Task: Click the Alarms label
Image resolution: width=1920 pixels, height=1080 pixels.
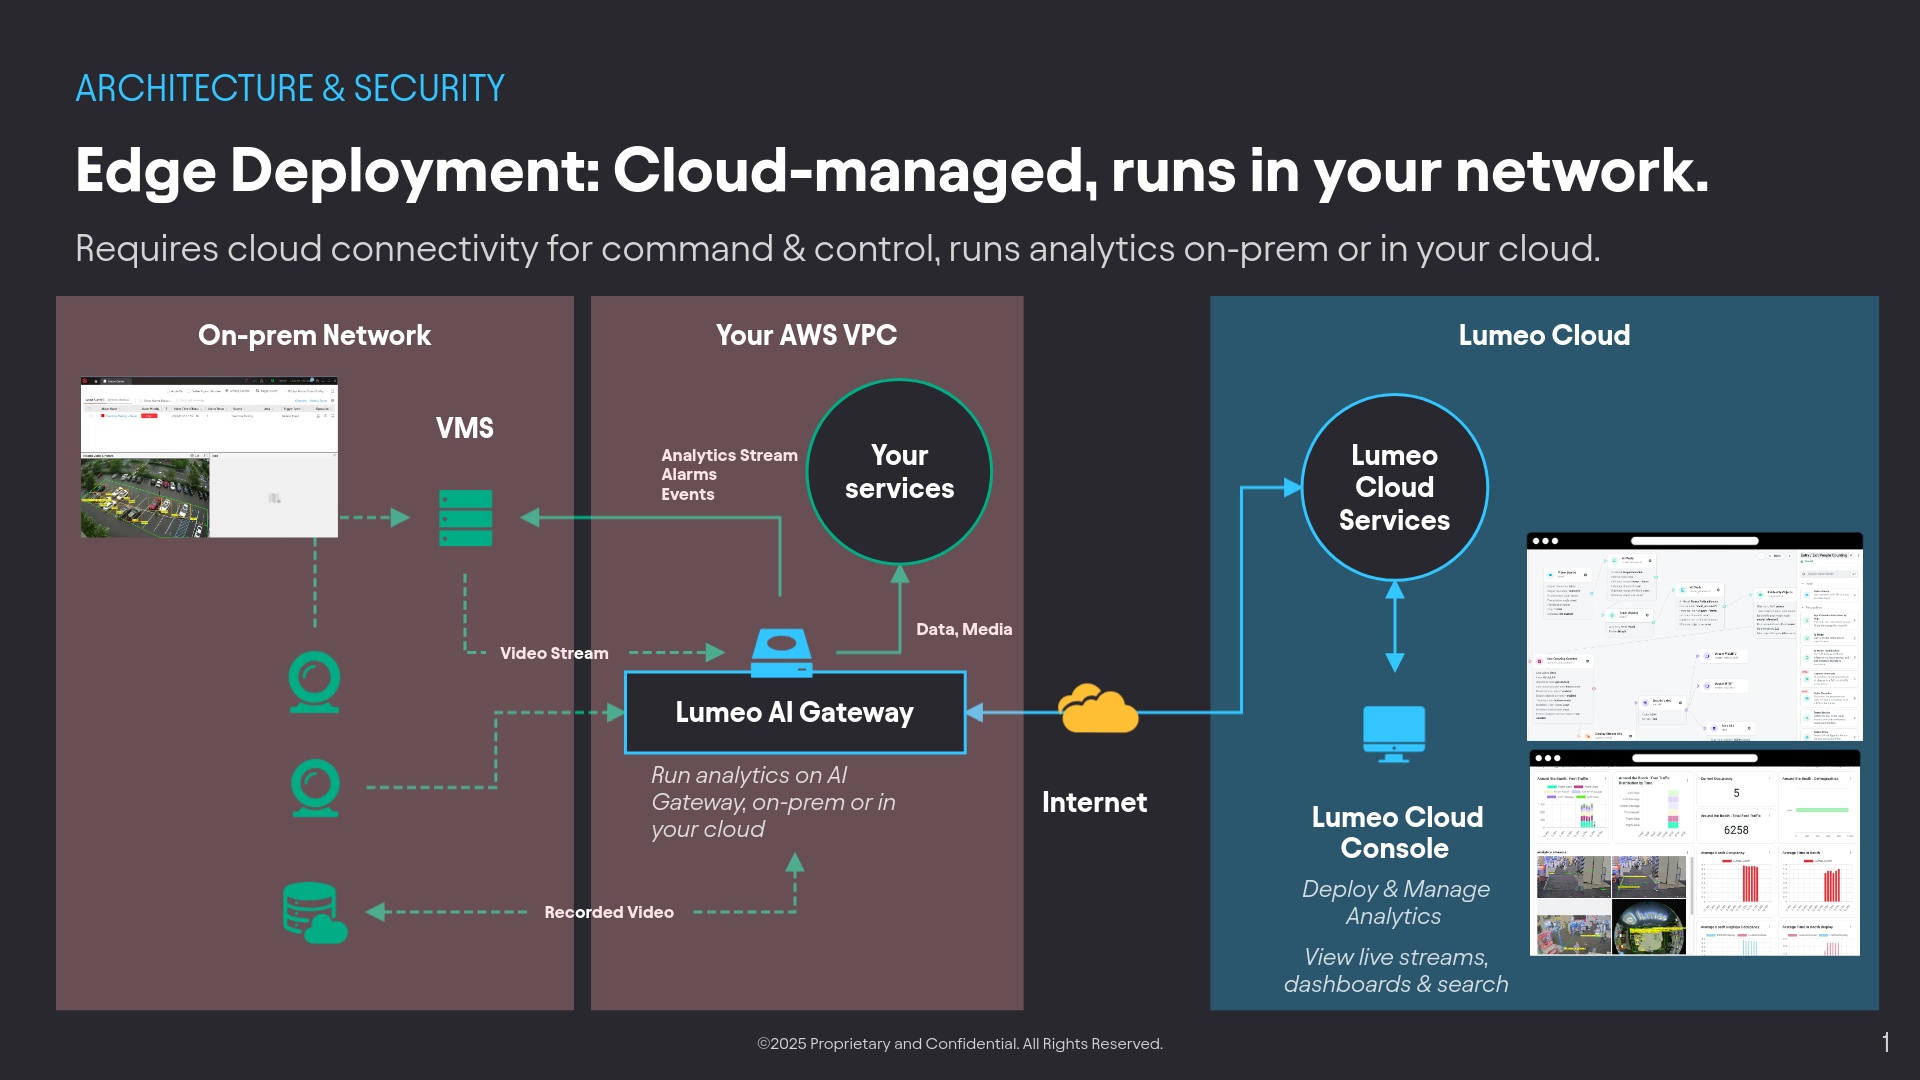Action: (689, 474)
